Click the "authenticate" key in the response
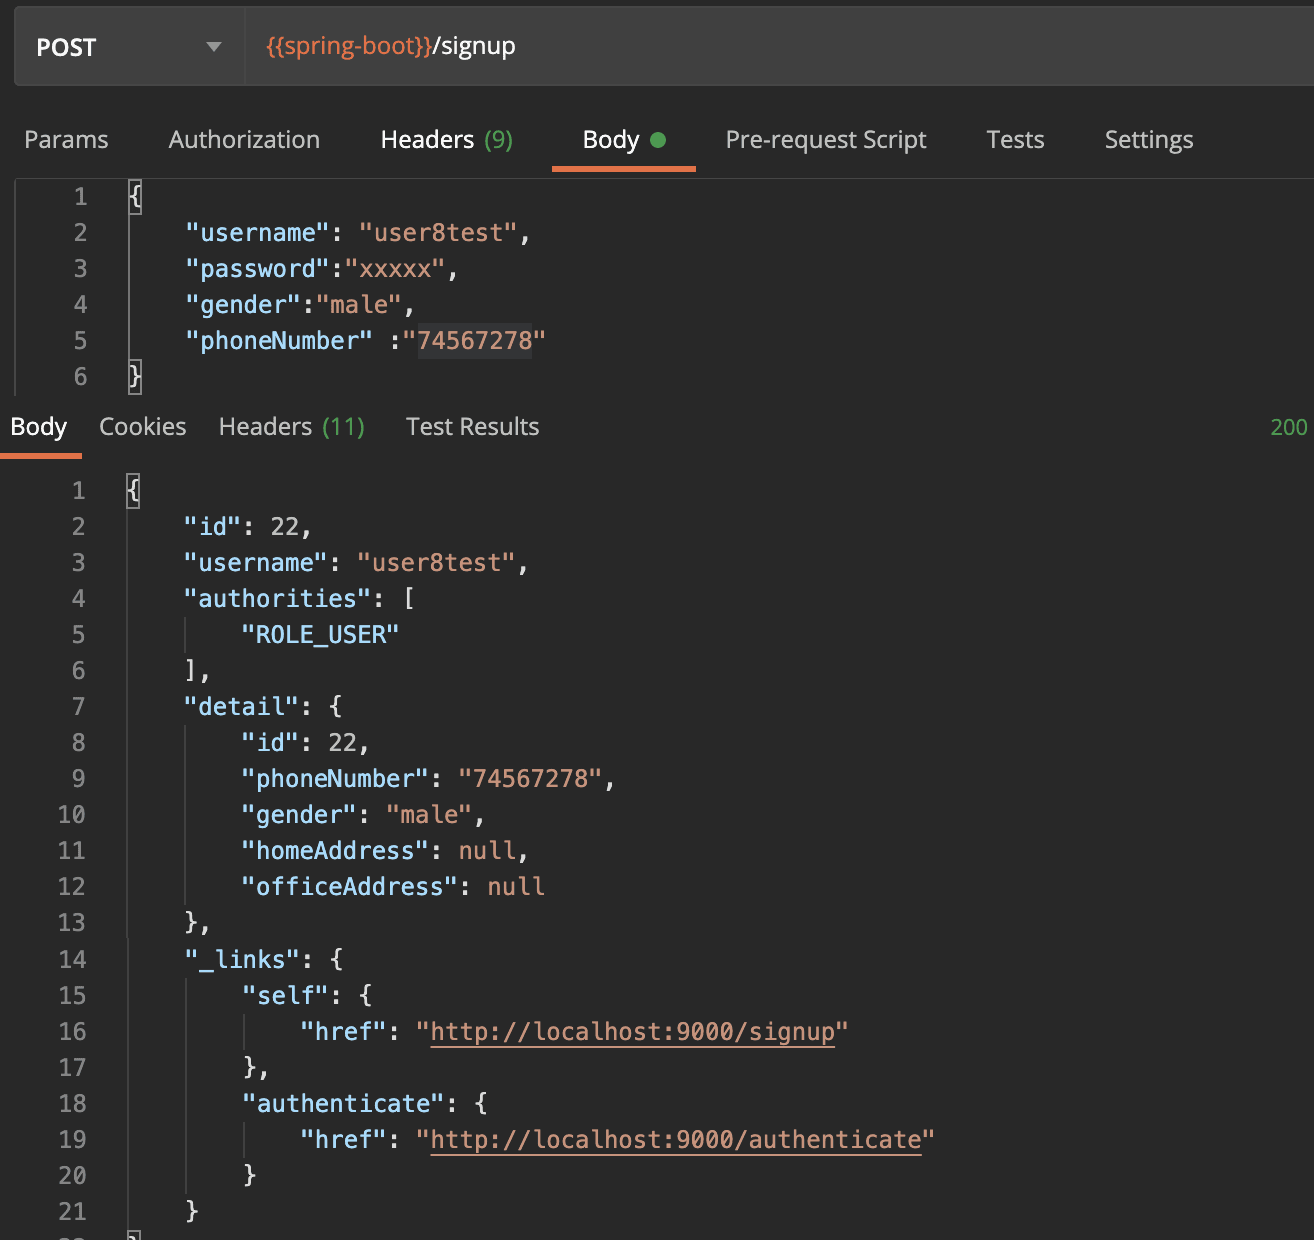This screenshot has width=1314, height=1240. click(x=343, y=1104)
